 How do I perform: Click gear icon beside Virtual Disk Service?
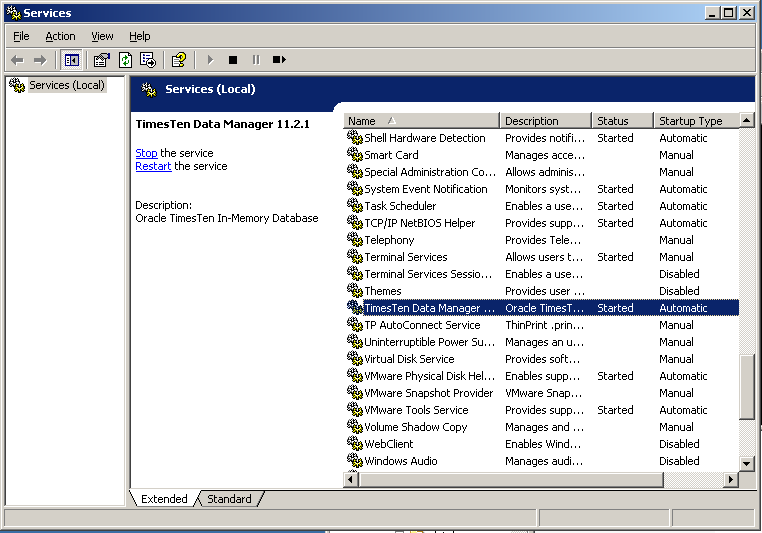355,359
